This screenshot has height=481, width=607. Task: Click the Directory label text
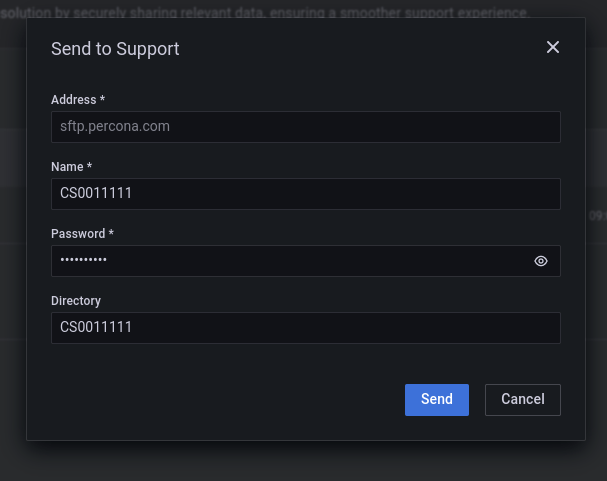pos(76,301)
